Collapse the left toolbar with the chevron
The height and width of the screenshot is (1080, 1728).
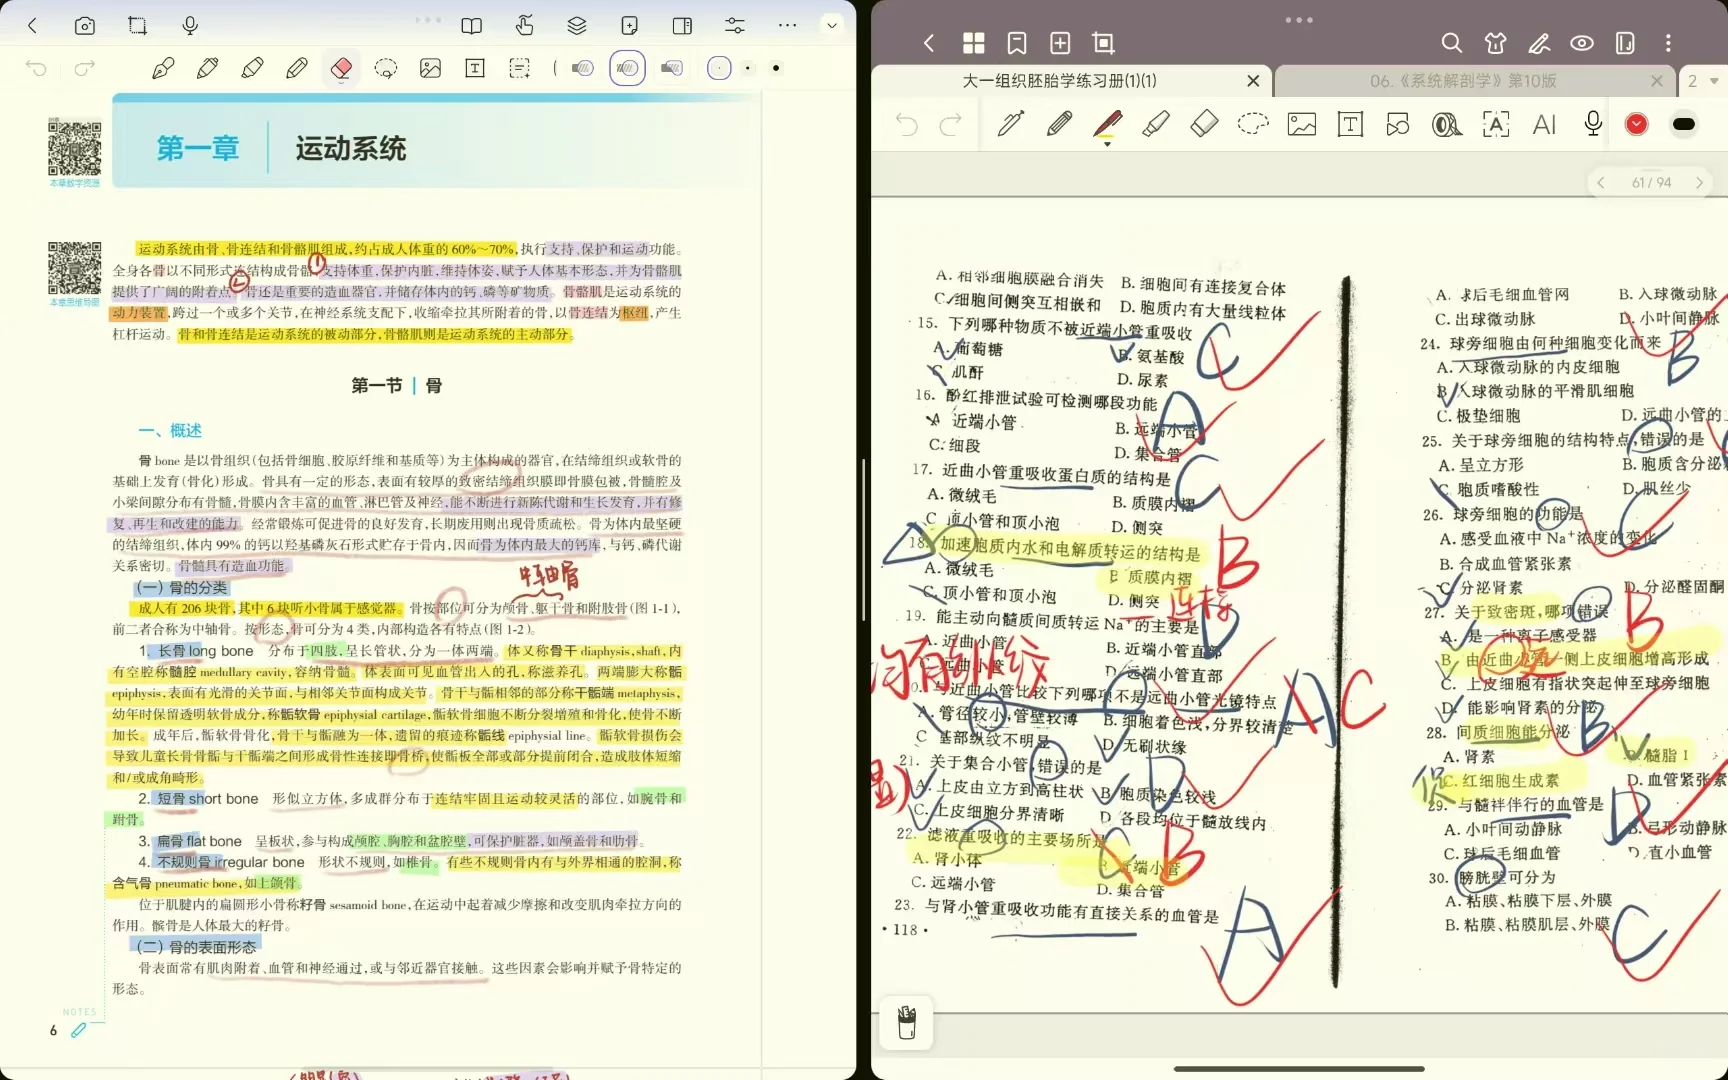click(832, 26)
